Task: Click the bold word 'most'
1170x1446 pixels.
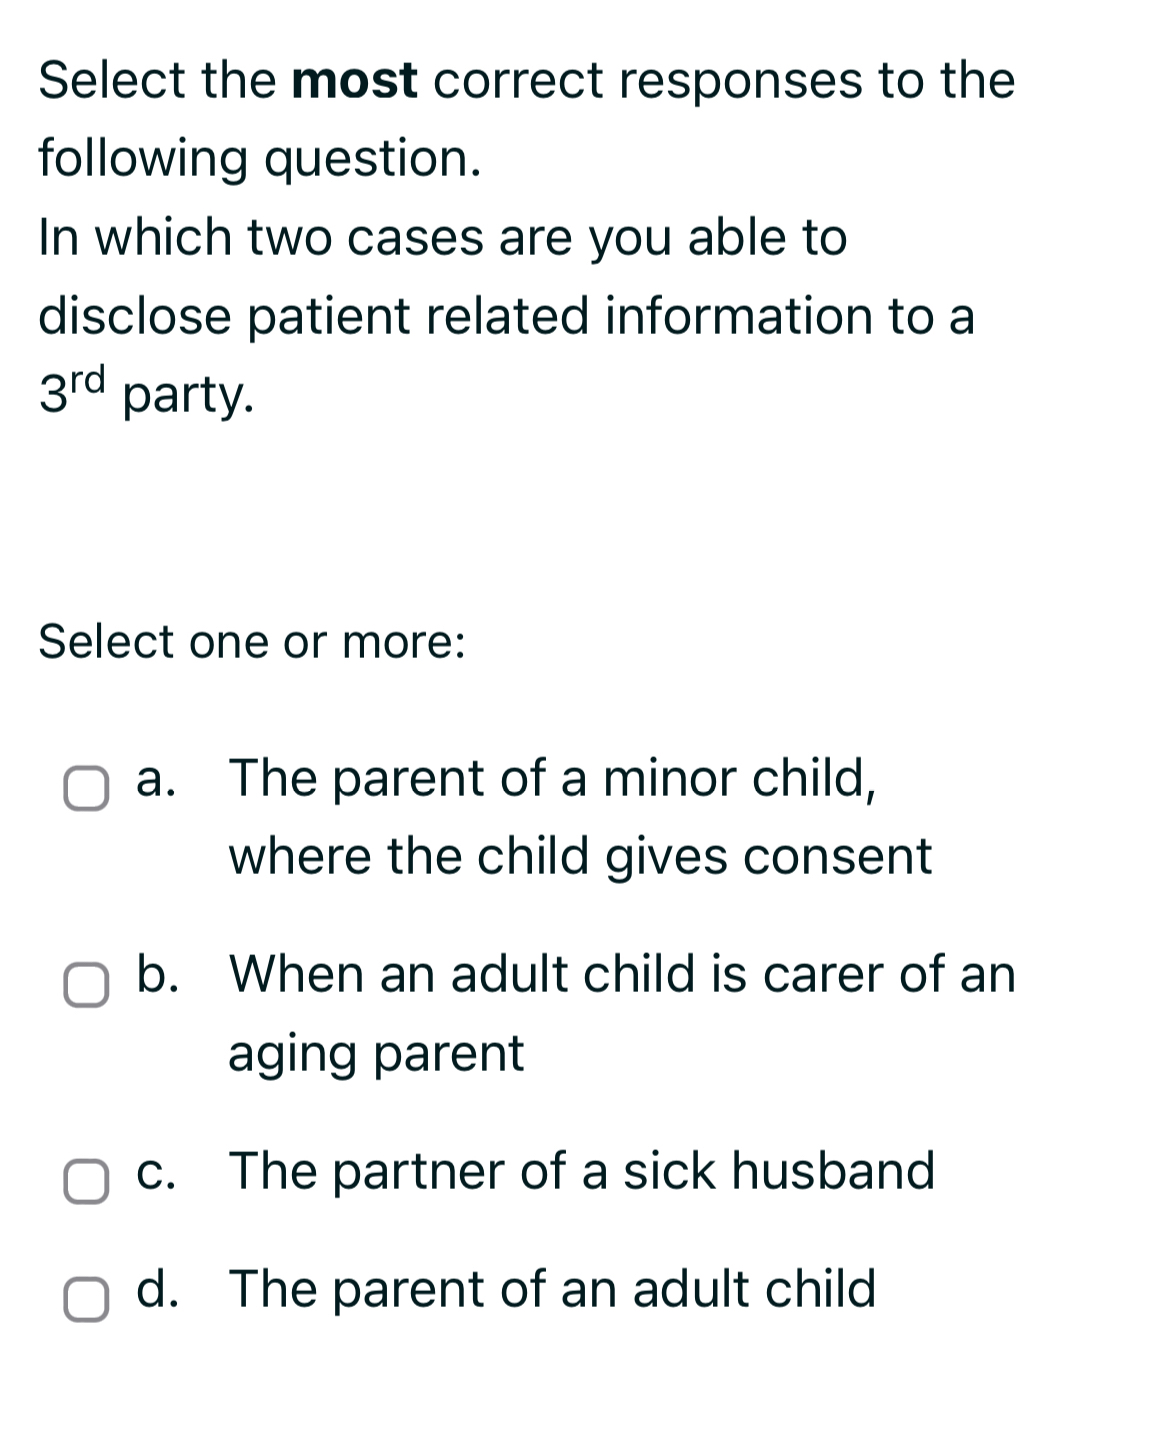Action: tap(355, 80)
